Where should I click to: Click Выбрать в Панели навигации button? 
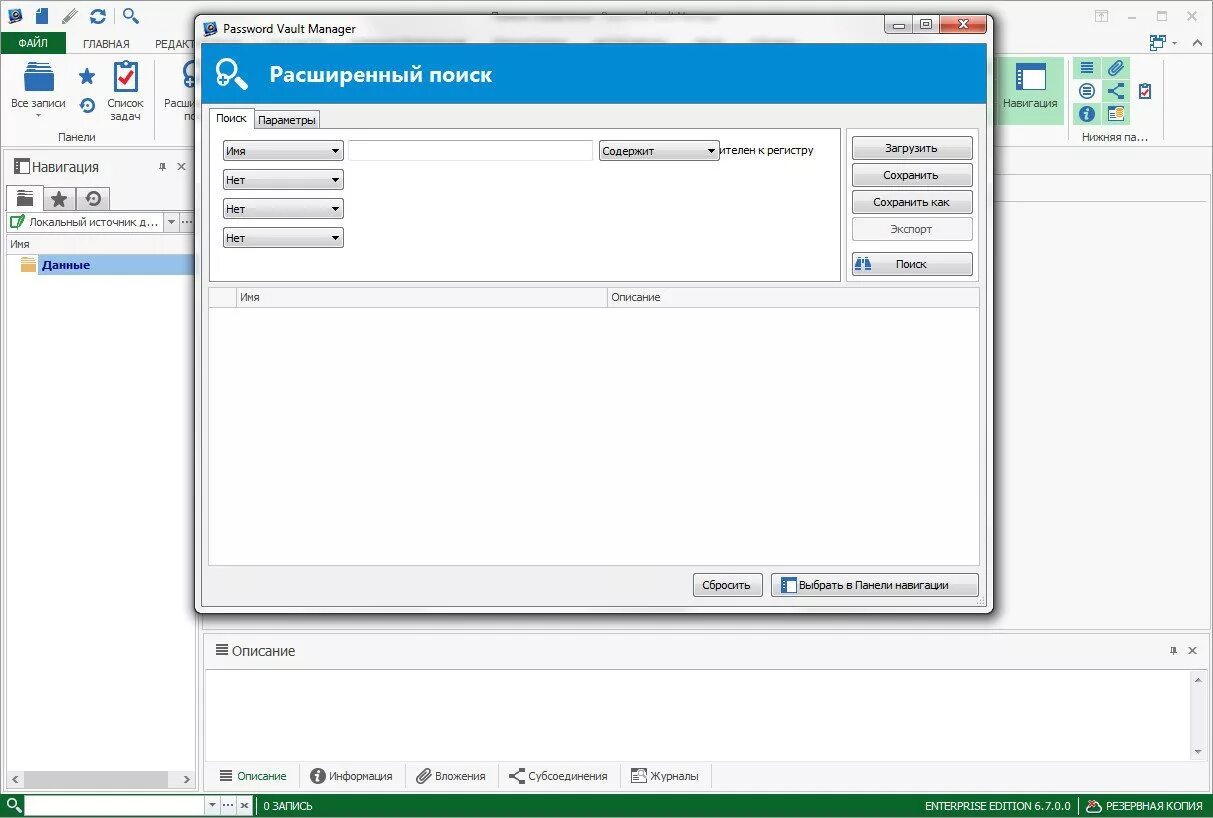874,585
